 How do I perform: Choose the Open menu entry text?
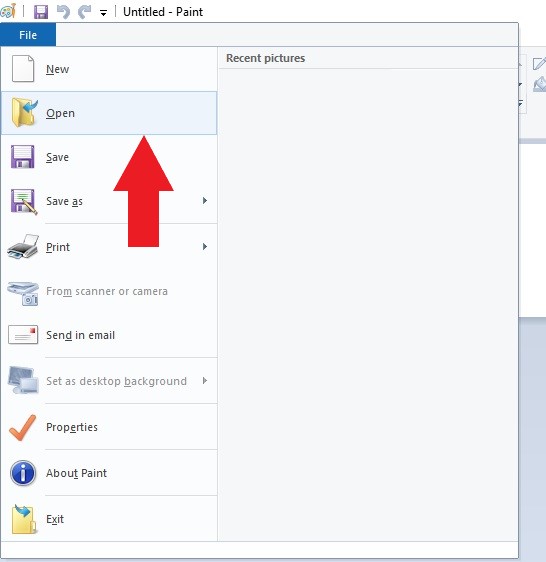click(x=60, y=113)
